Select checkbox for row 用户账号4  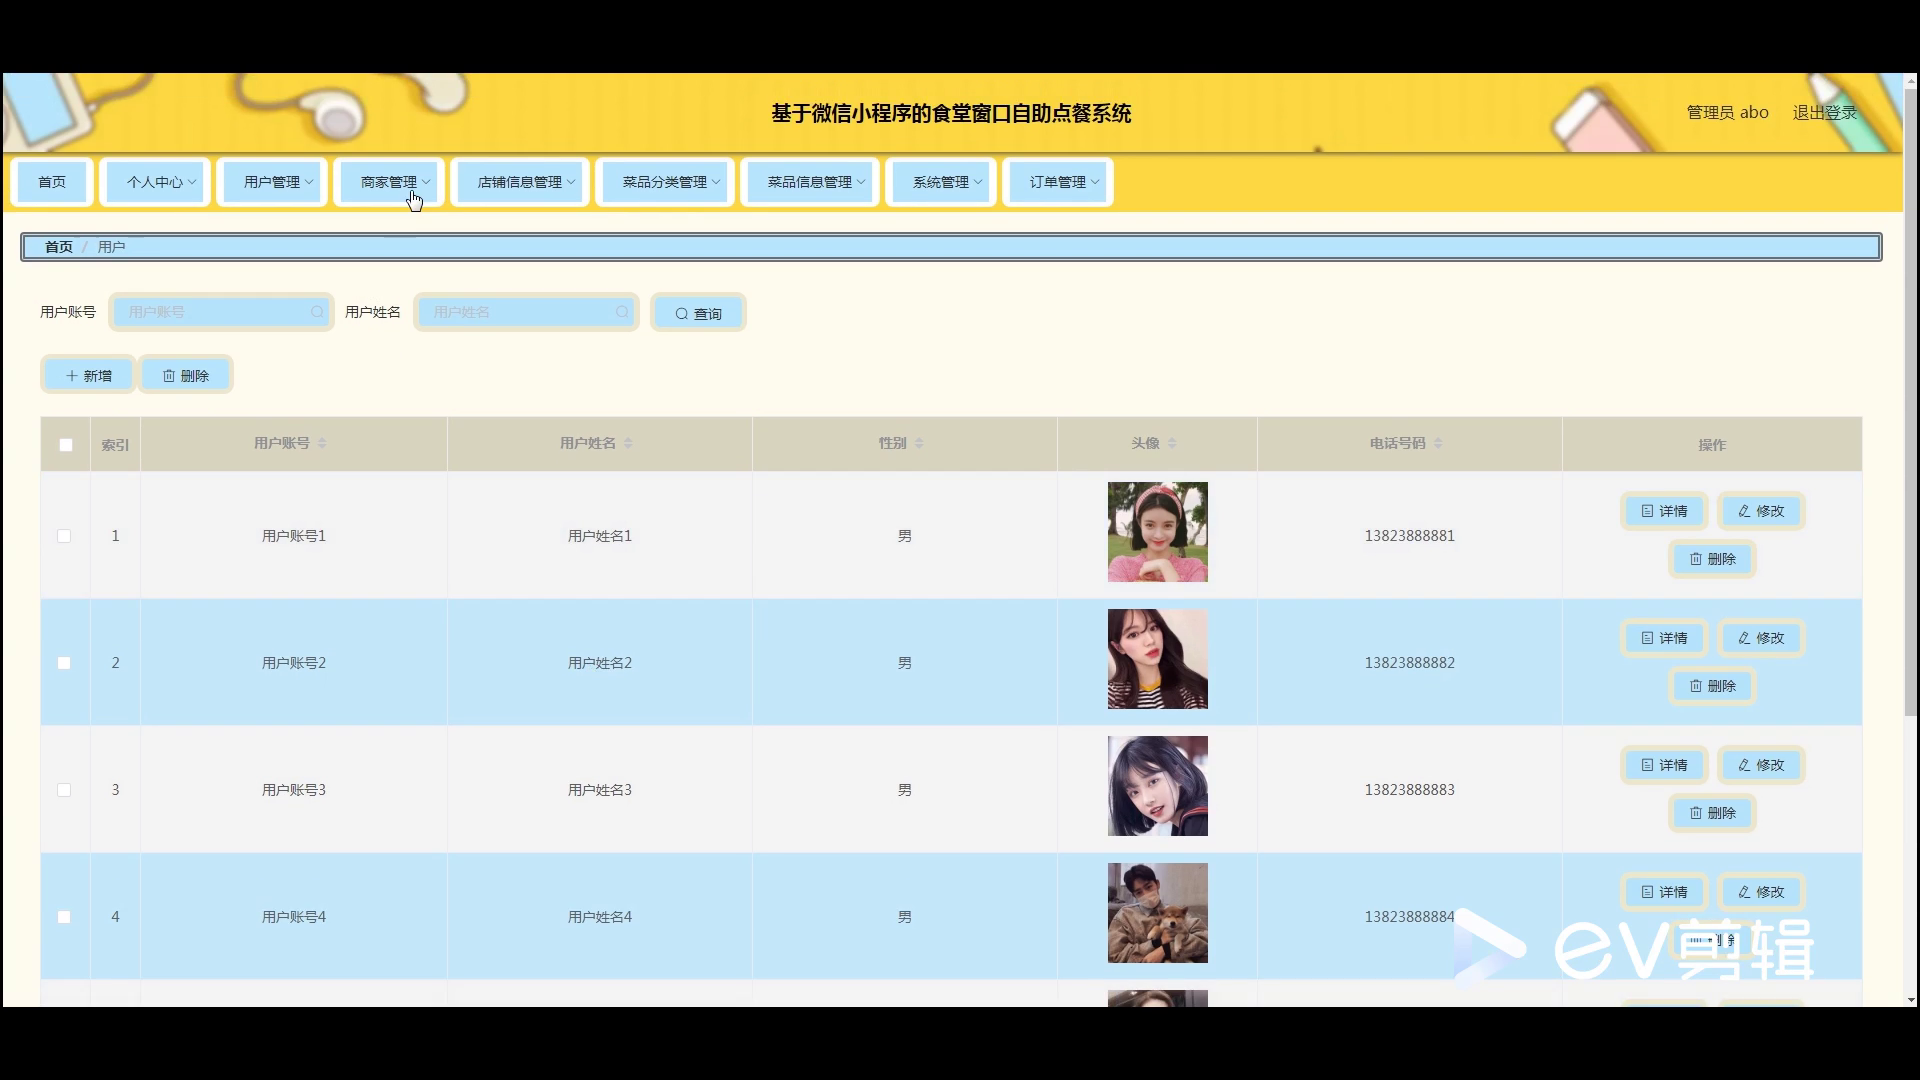click(64, 917)
